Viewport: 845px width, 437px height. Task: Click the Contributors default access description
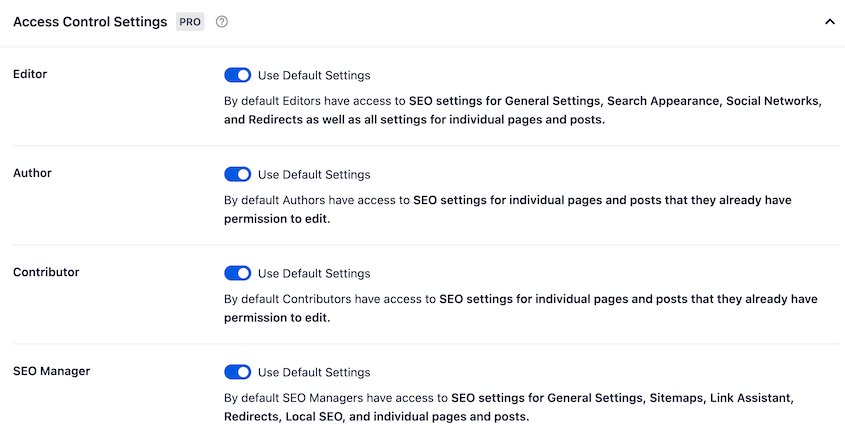click(520, 308)
